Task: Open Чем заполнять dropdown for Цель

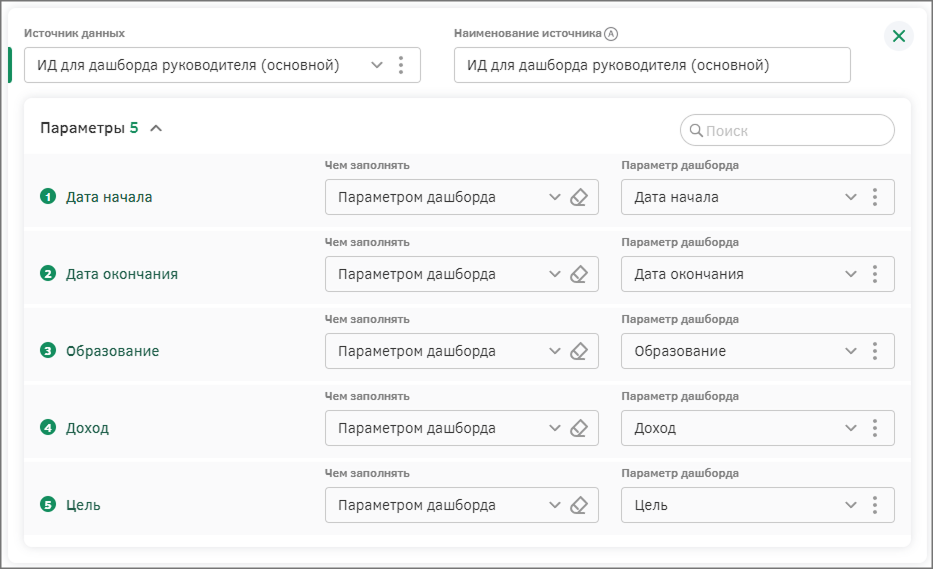Action: tap(555, 505)
